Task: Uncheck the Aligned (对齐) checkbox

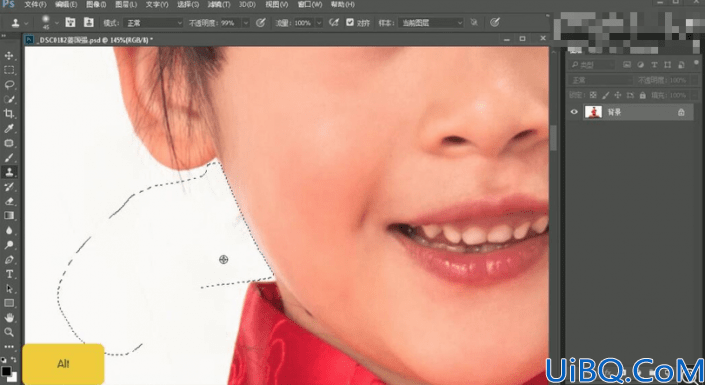Action: click(x=350, y=22)
